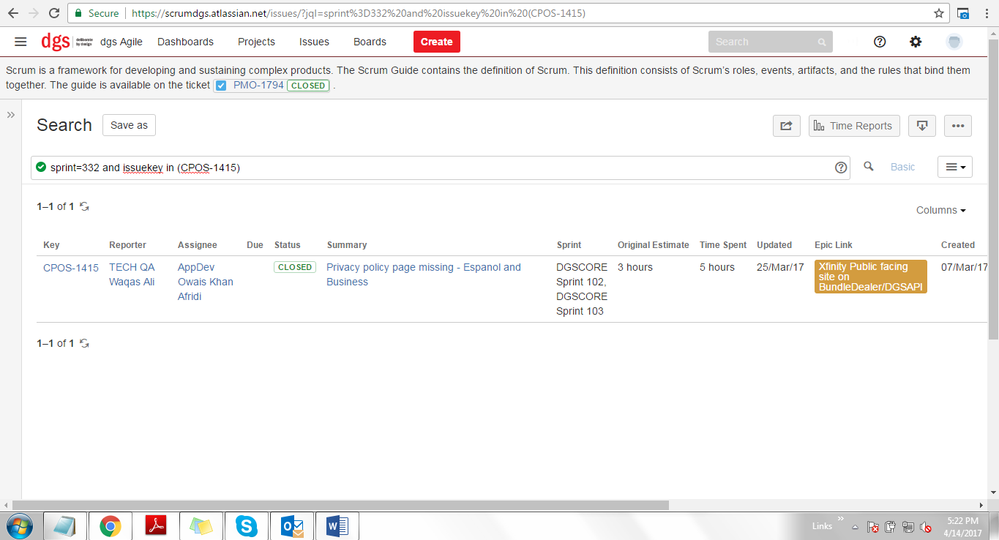Open Time Reports
This screenshot has width=999, height=540.
(854, 126)
